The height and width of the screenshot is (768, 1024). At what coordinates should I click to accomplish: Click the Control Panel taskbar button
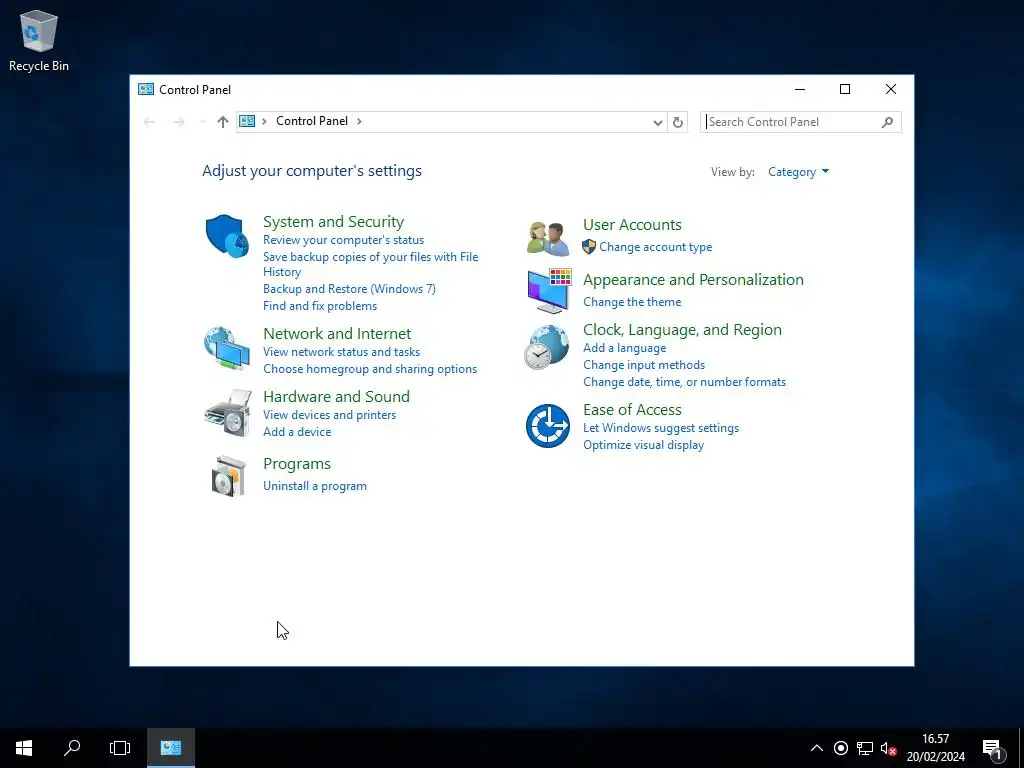171,748
